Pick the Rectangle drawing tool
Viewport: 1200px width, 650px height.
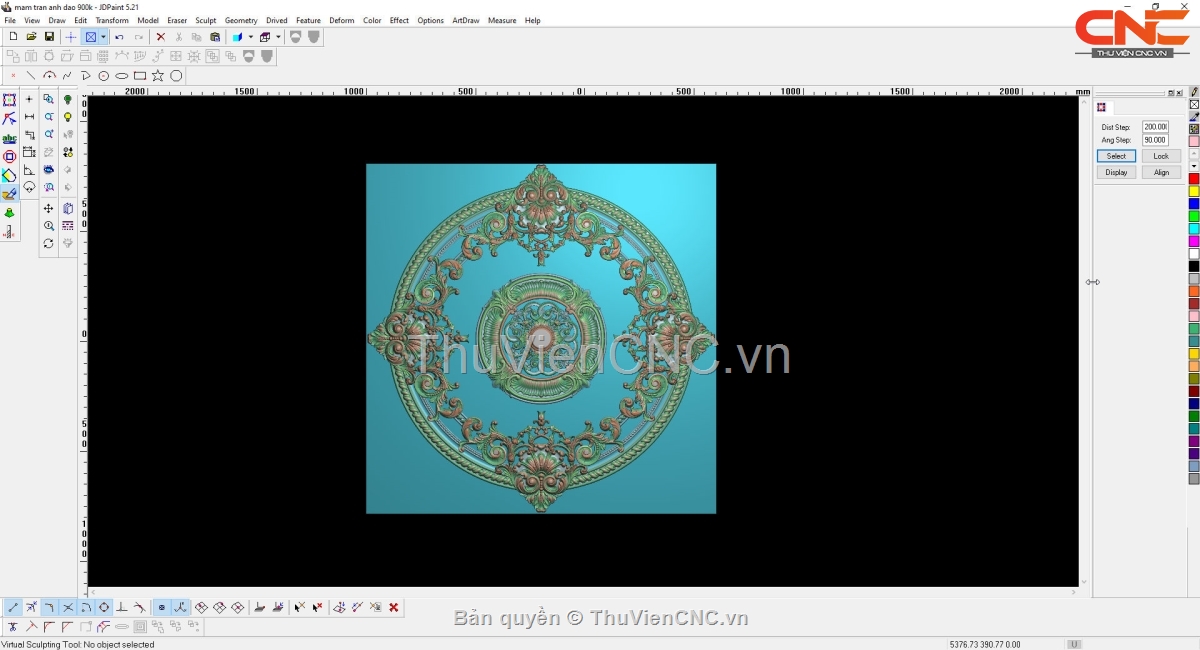click(x=140, y=76)
